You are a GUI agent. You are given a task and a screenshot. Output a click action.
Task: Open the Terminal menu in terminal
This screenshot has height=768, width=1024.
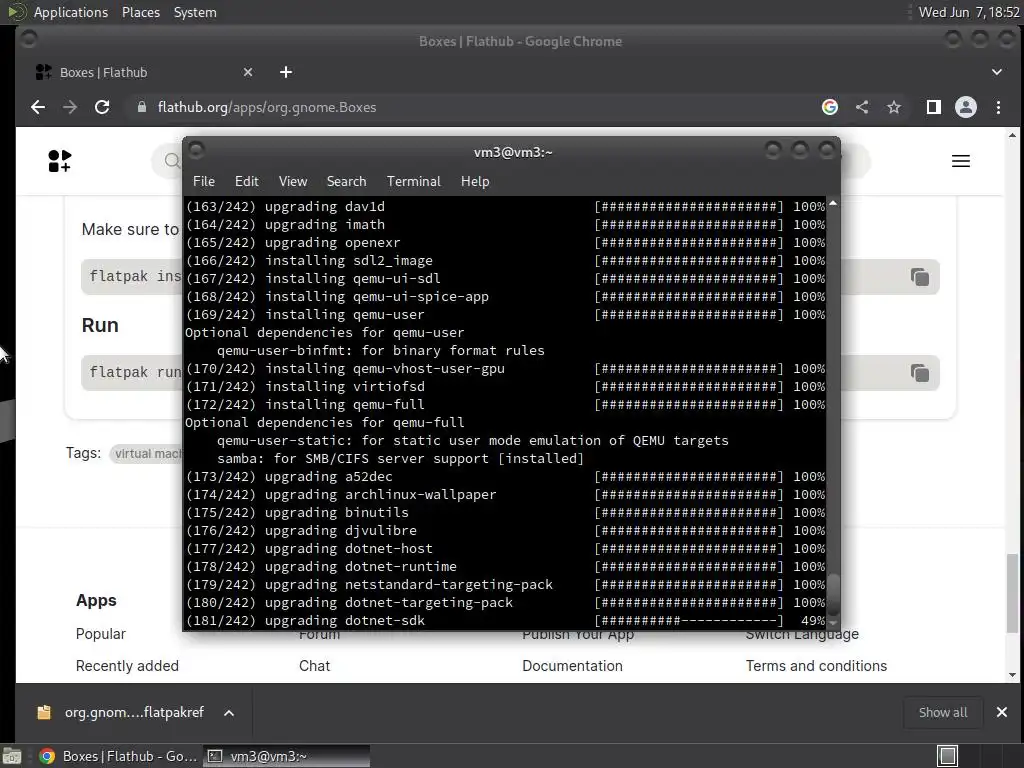(413, 182)
